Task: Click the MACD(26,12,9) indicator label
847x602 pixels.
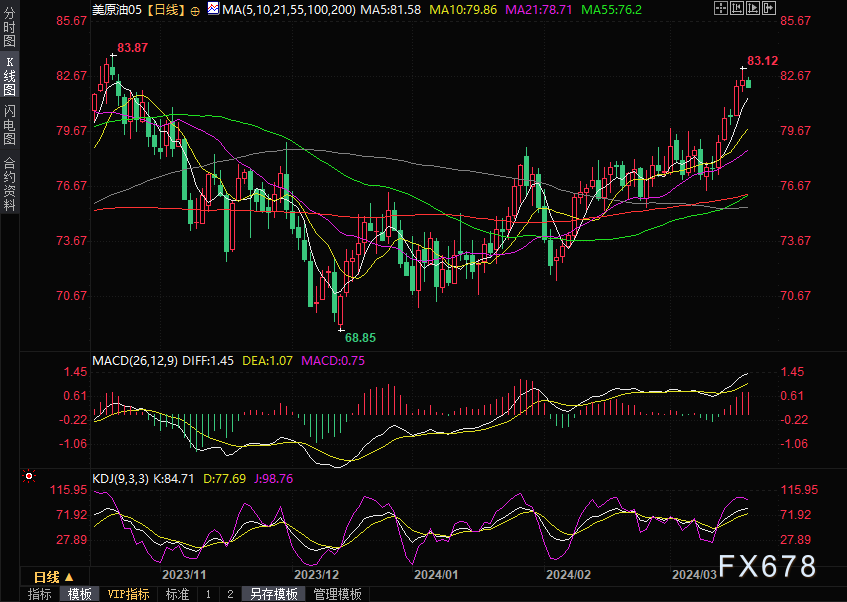Action: (135, 360)
